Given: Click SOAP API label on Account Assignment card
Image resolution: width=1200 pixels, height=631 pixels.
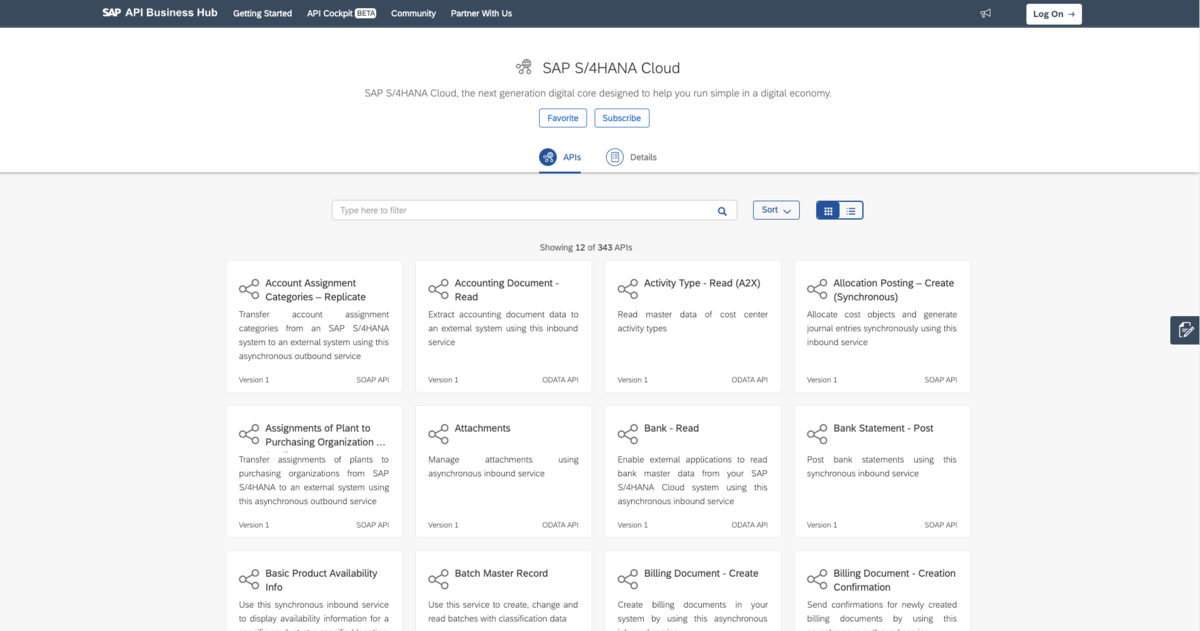Looking at the screenshot, I should point(373,380).
